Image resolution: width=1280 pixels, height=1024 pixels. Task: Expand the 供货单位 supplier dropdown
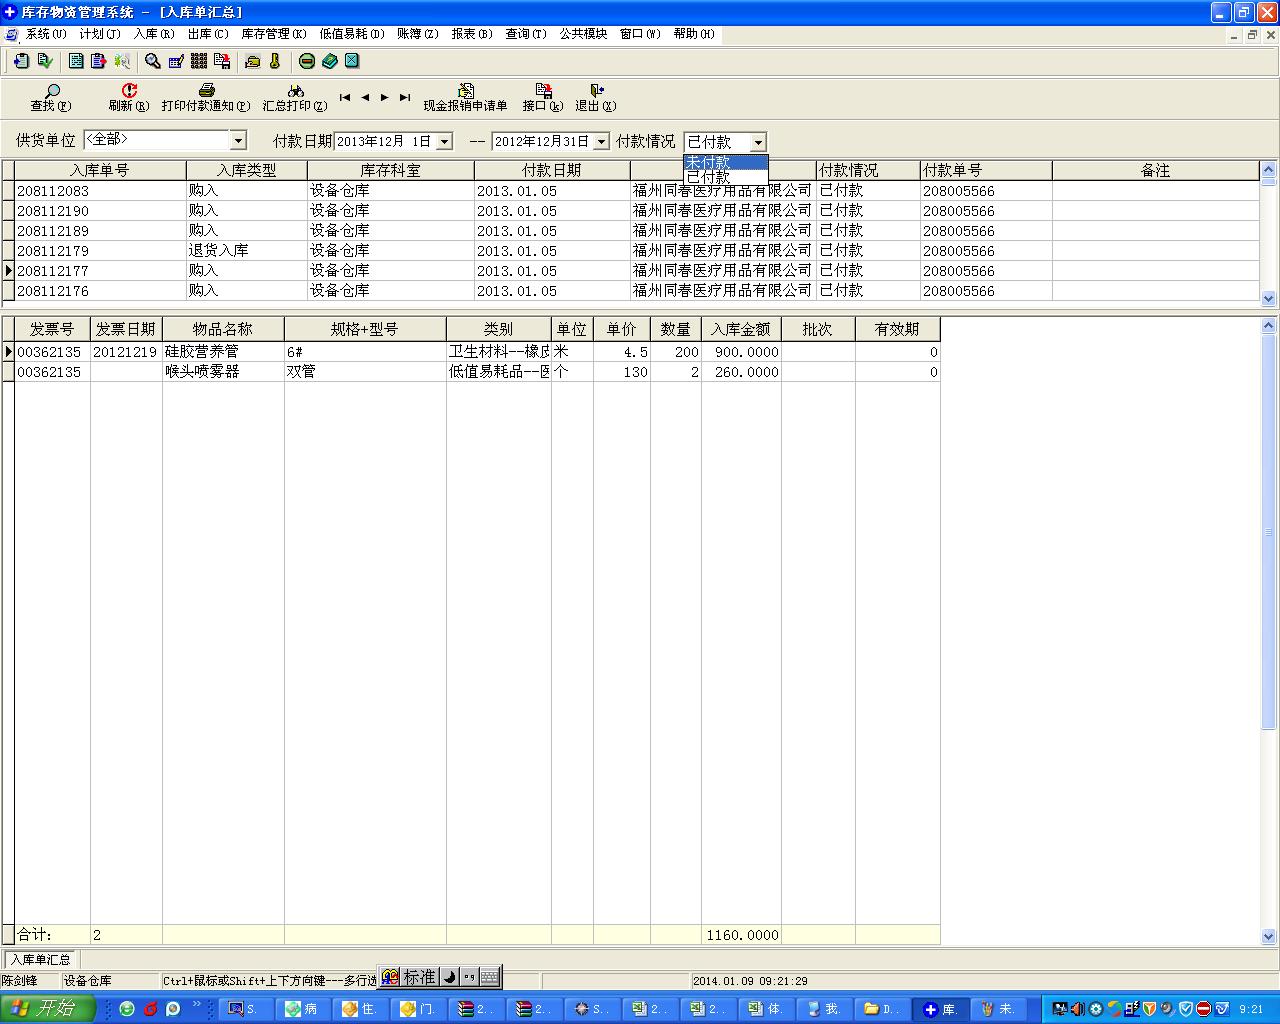[x=238, y=141]
